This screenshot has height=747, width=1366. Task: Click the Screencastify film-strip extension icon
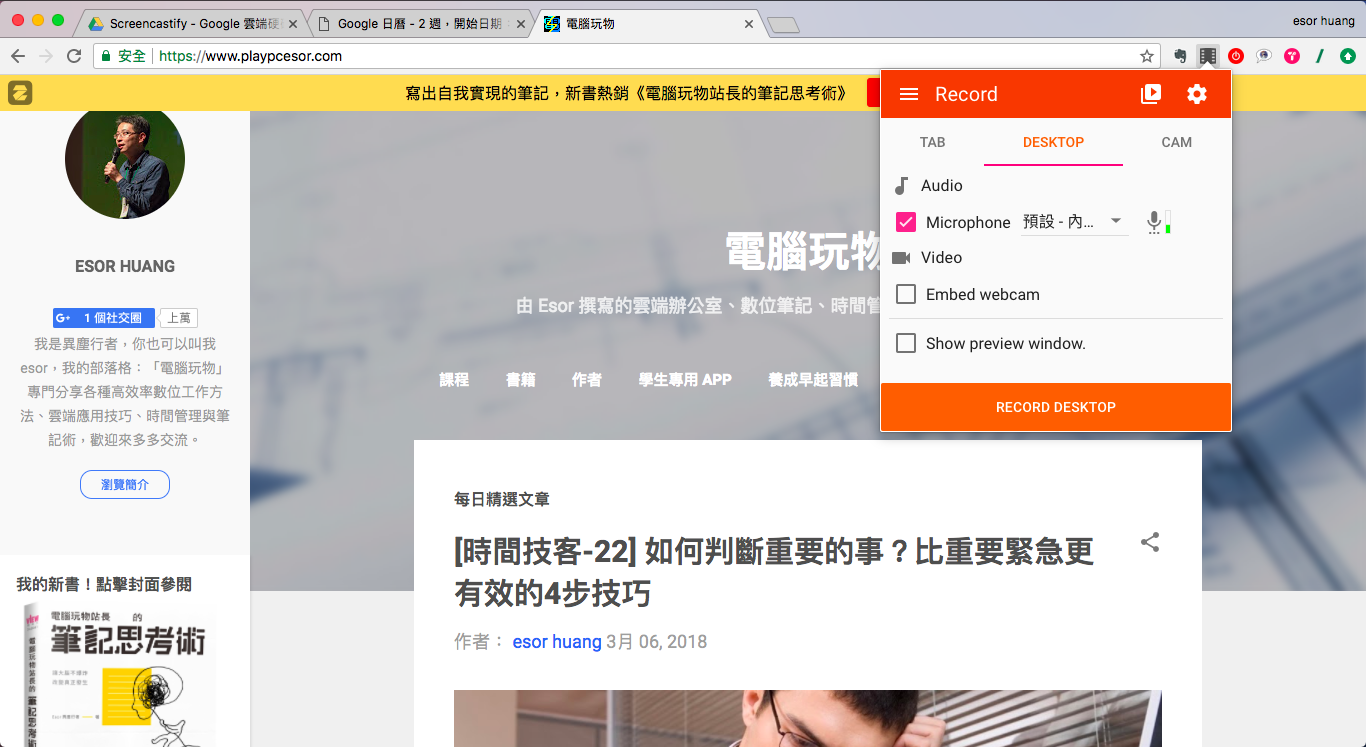(1208, 56)
